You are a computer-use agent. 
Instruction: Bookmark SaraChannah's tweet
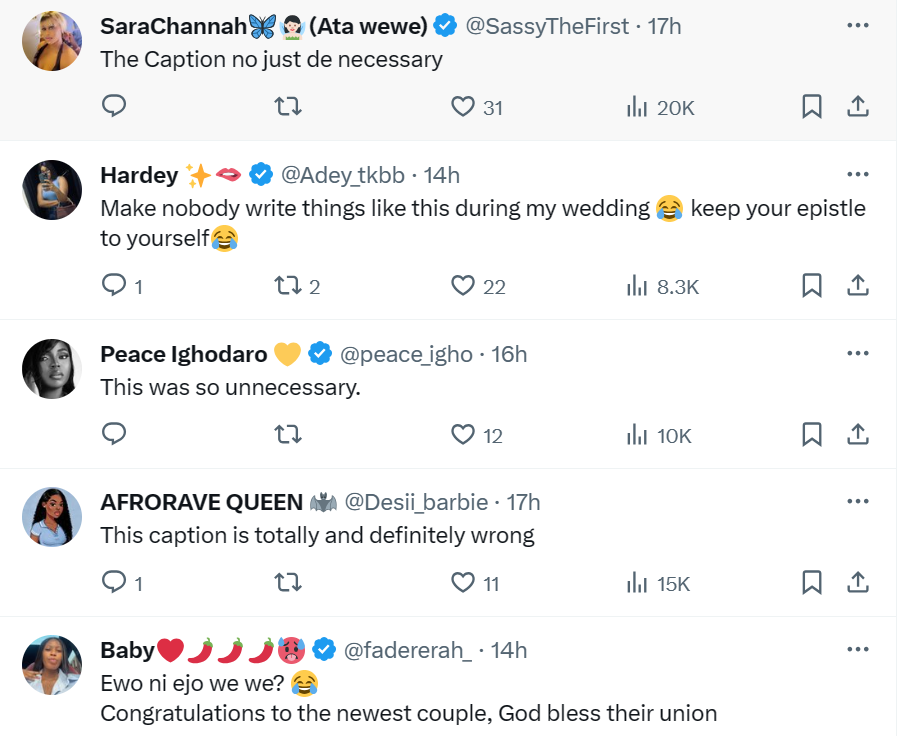pos(812,106)
